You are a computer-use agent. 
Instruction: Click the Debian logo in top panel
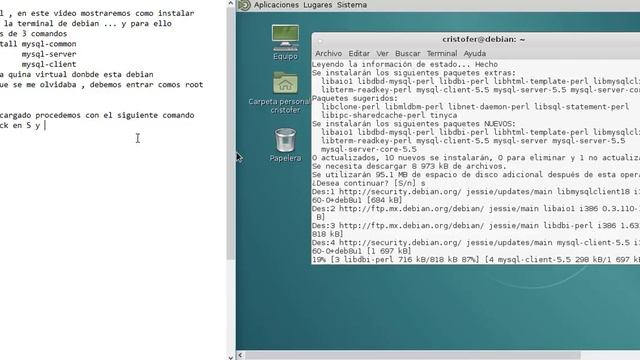(244, 5)
